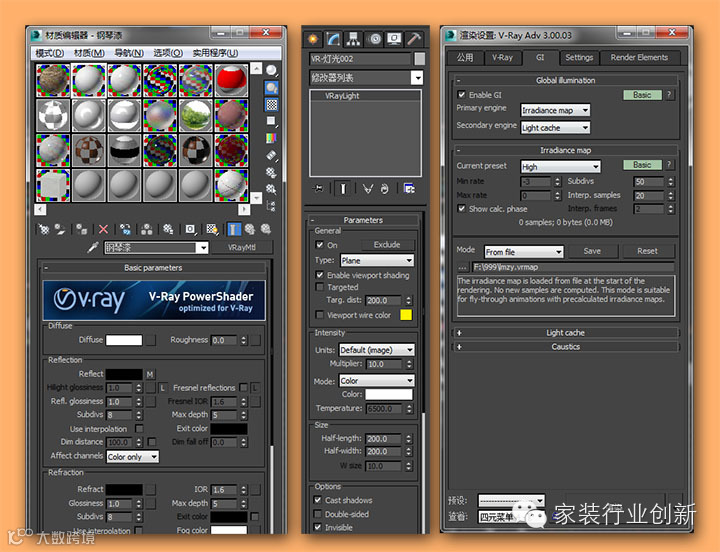Open light Type Plane dropdown
The height and width of the screenshot is (552, 720).
377,260
